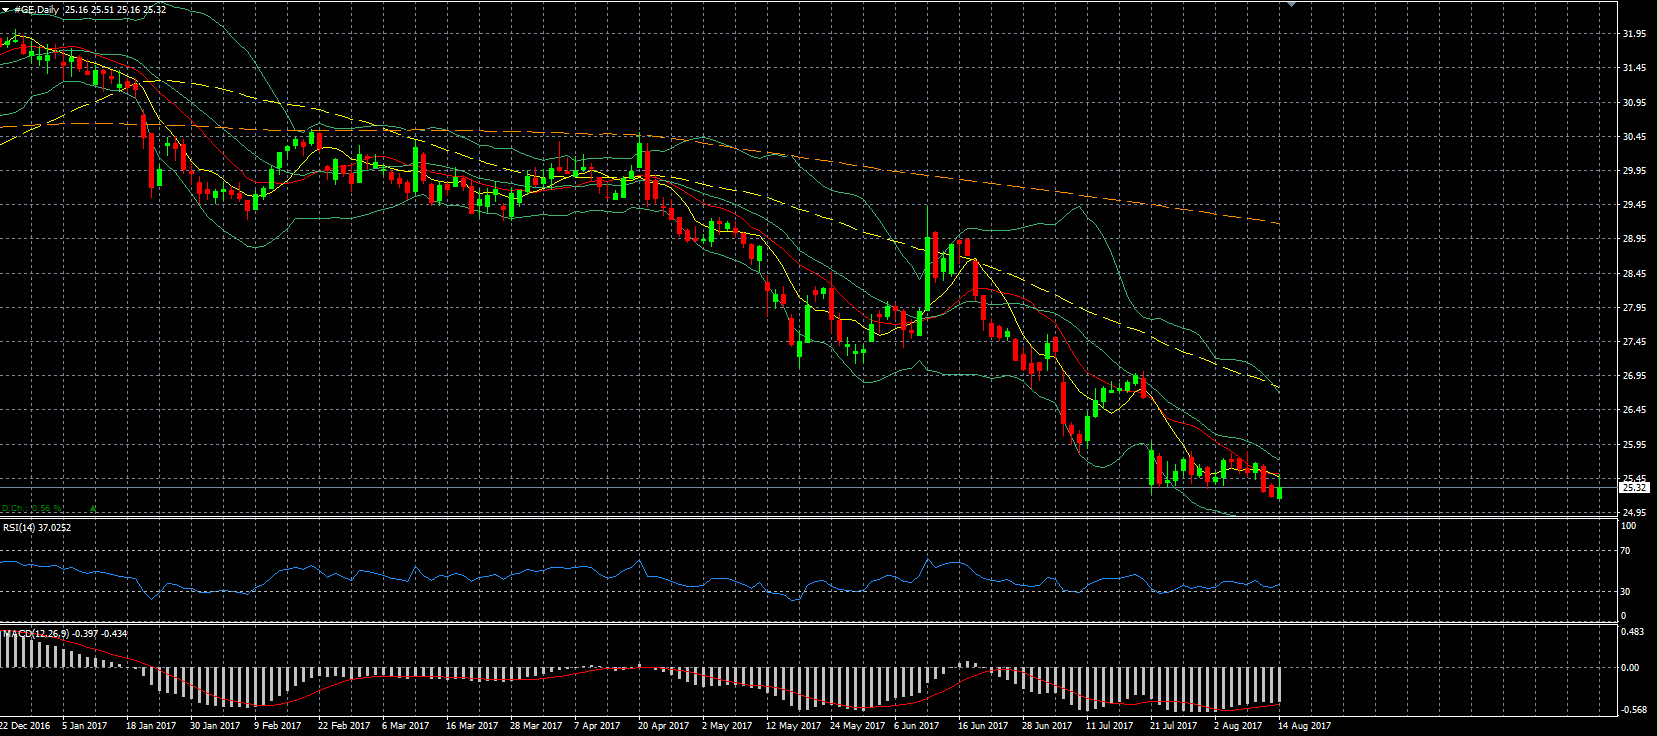Click the RSI scale value 70

click(x=1626, y=551)
